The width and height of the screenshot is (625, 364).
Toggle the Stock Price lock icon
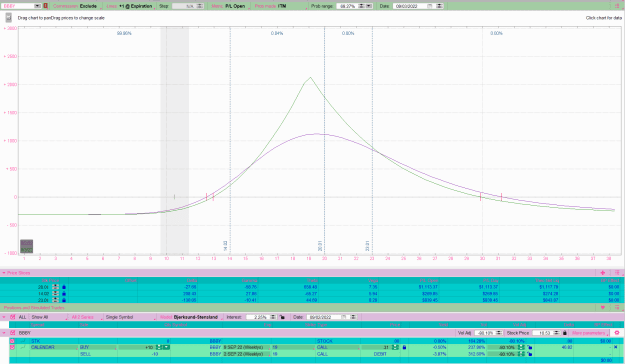point(564,333)
